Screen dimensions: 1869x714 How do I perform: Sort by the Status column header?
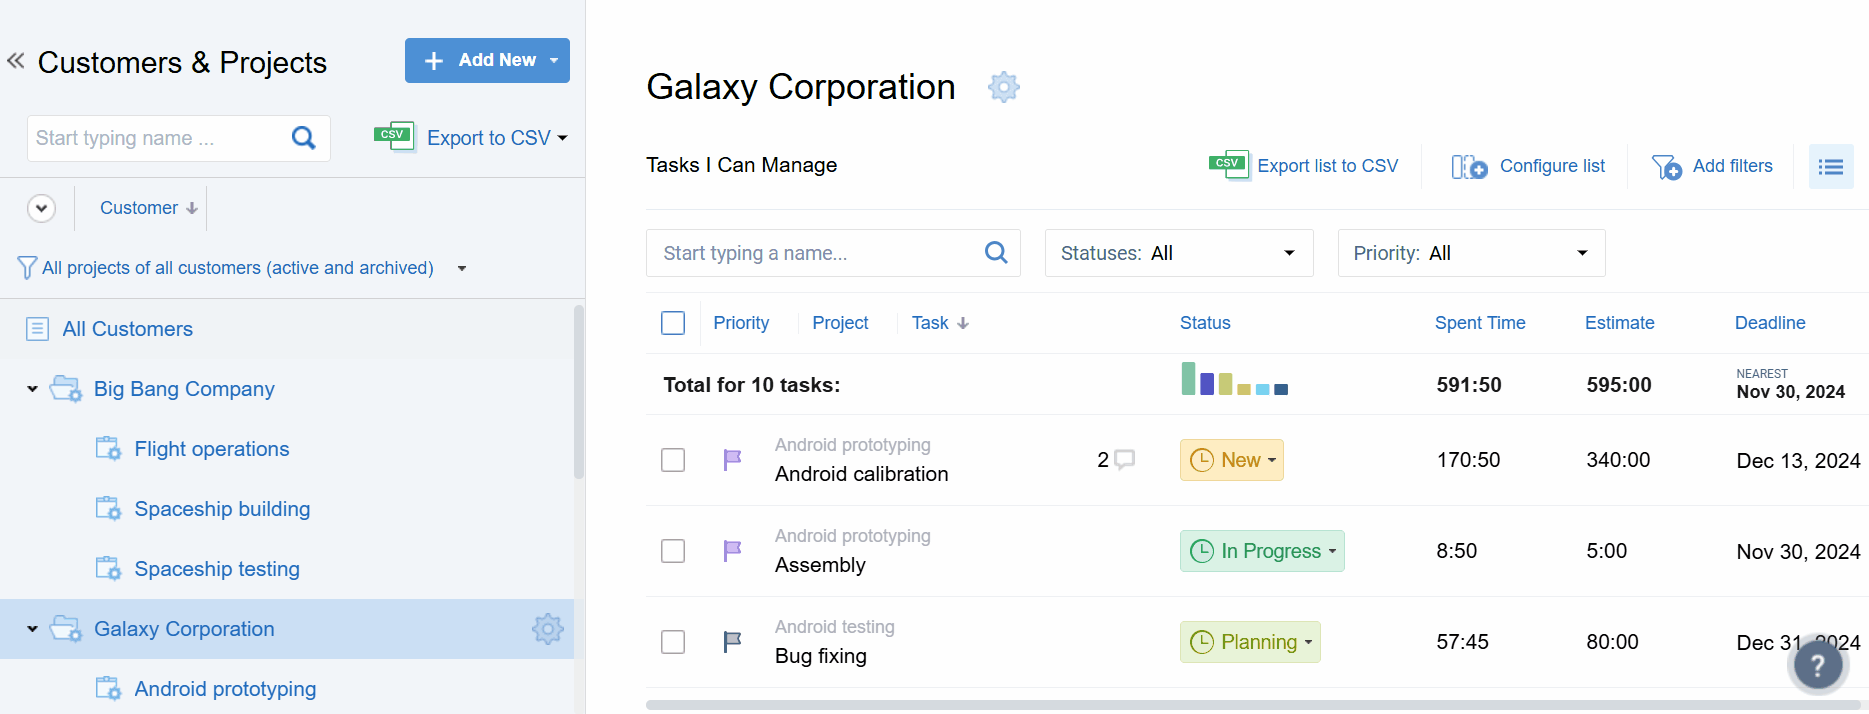point(1205,323)
